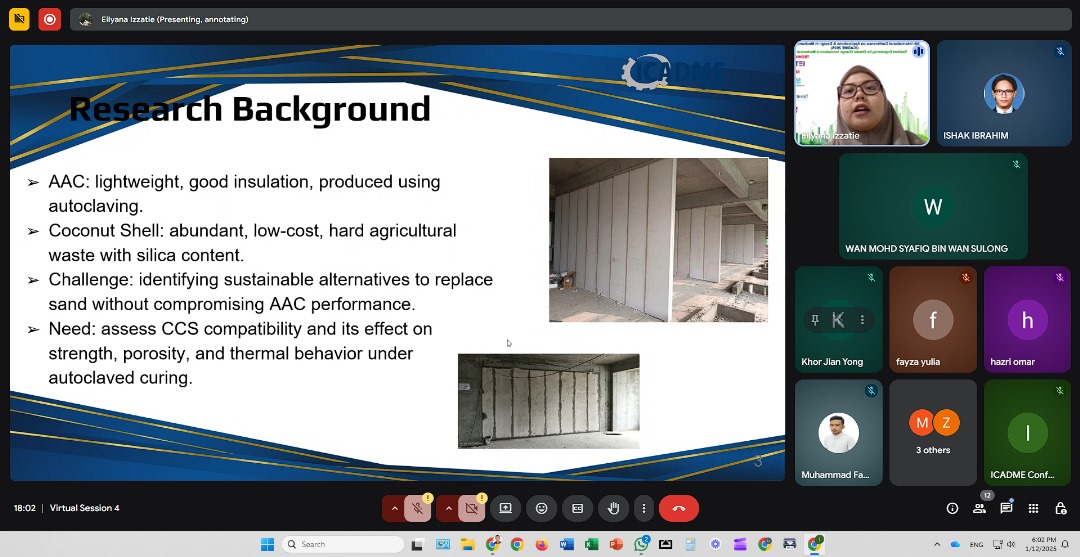Open chat with everyone panel
This screenshot has height=557, width=1080.
1006,508
